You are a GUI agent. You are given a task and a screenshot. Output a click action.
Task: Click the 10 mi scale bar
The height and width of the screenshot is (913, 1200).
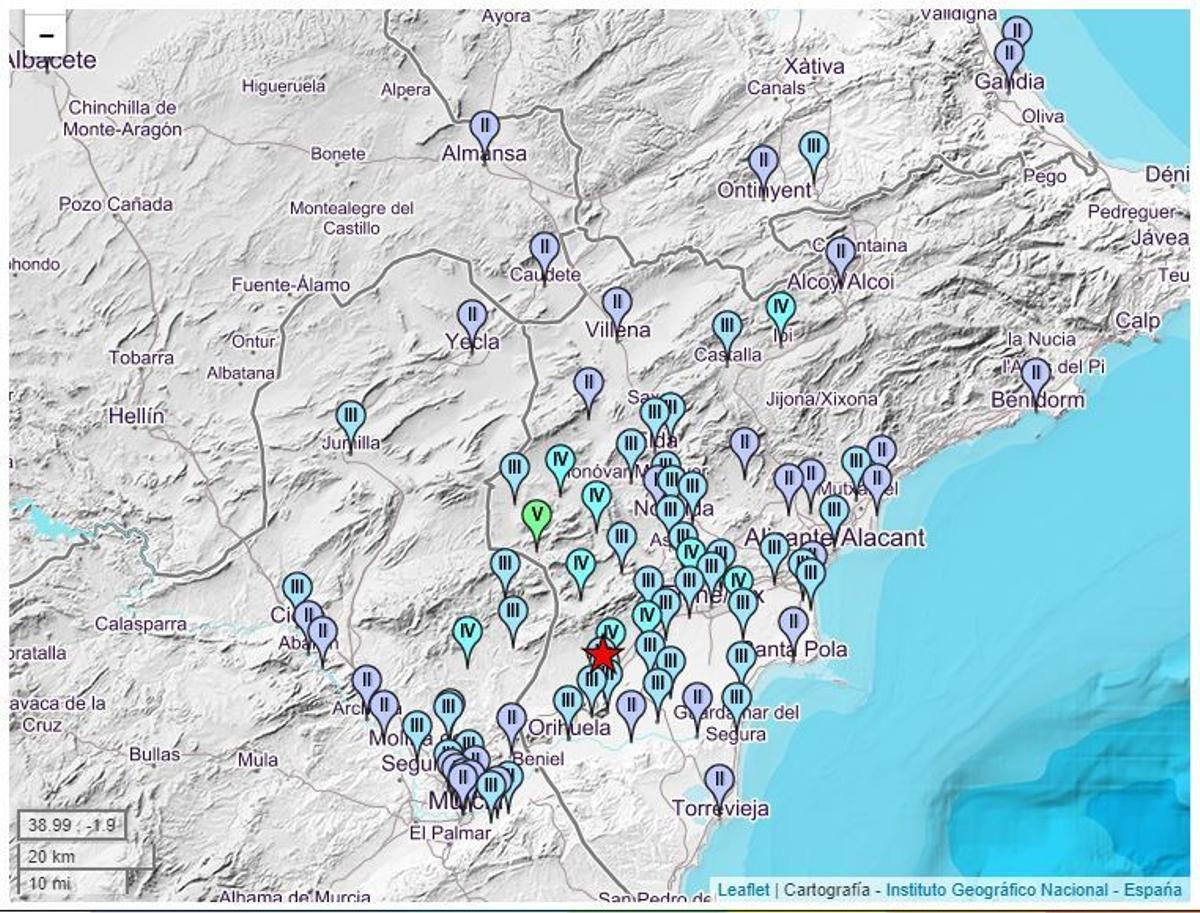(71, 882)
